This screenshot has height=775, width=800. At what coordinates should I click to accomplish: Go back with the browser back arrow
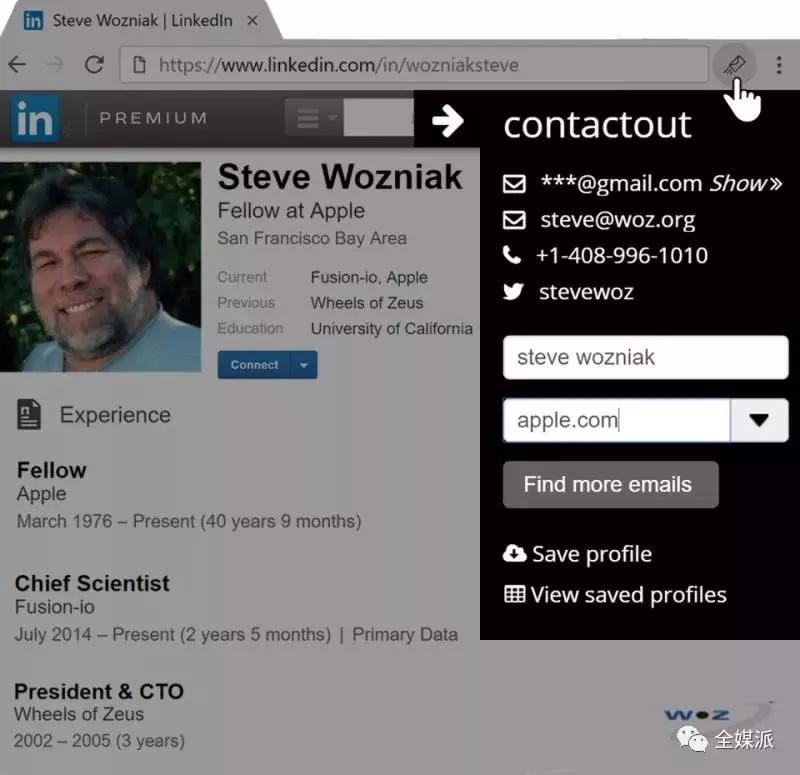[x=17, y=65]
